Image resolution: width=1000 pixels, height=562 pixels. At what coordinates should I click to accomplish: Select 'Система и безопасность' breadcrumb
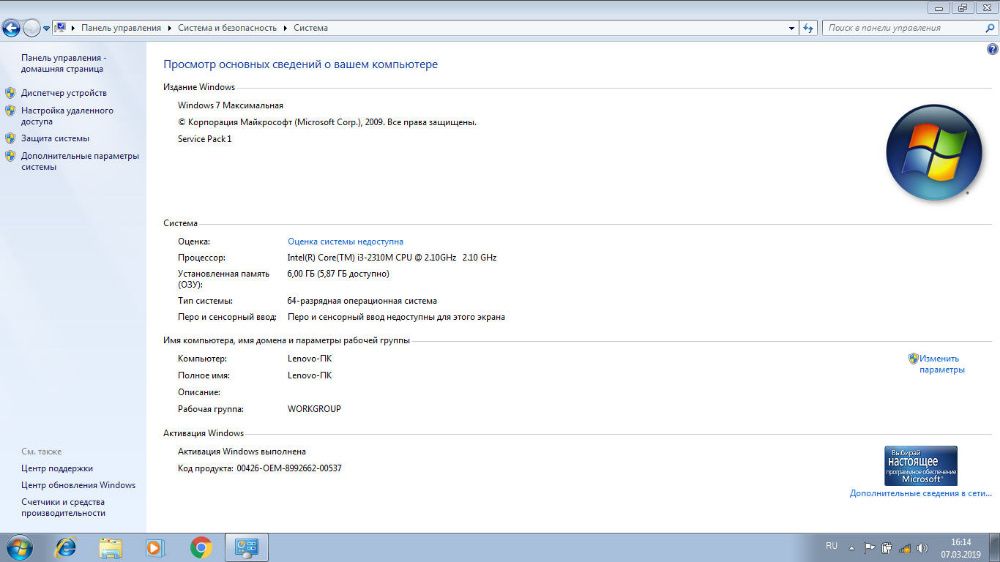tap(227, 28)
